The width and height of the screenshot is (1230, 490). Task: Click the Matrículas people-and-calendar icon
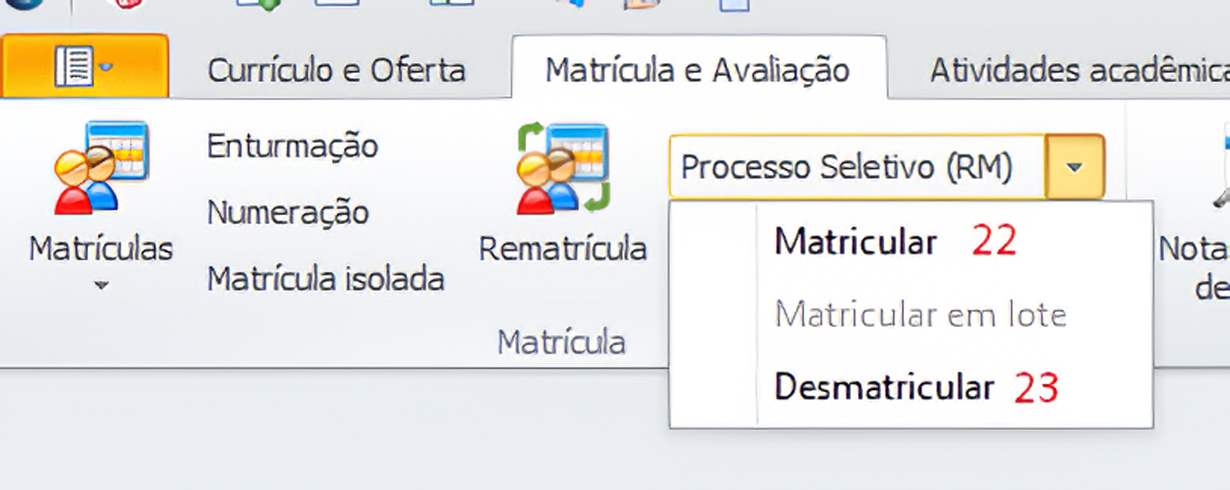[100, 167]
